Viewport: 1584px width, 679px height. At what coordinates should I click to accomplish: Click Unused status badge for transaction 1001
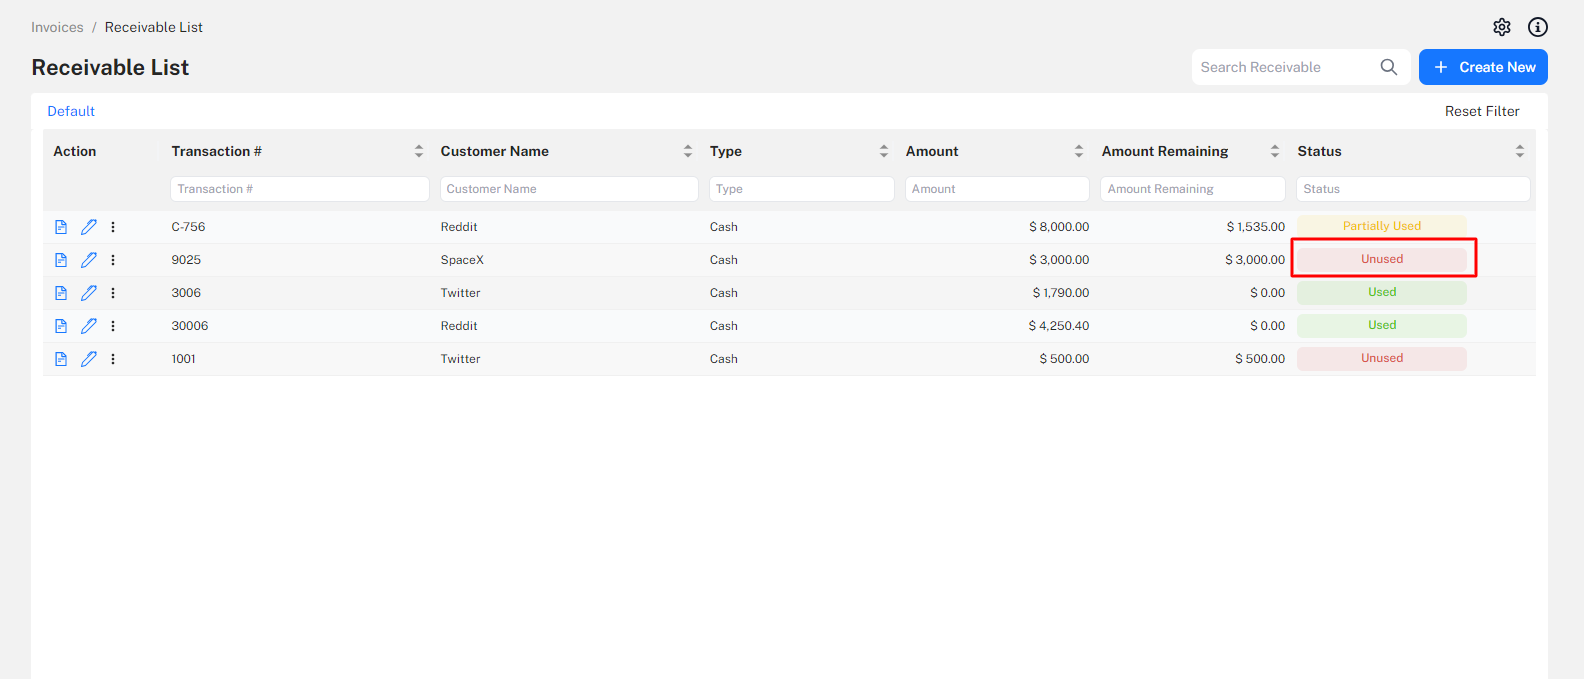click(x=1382, y=358)
